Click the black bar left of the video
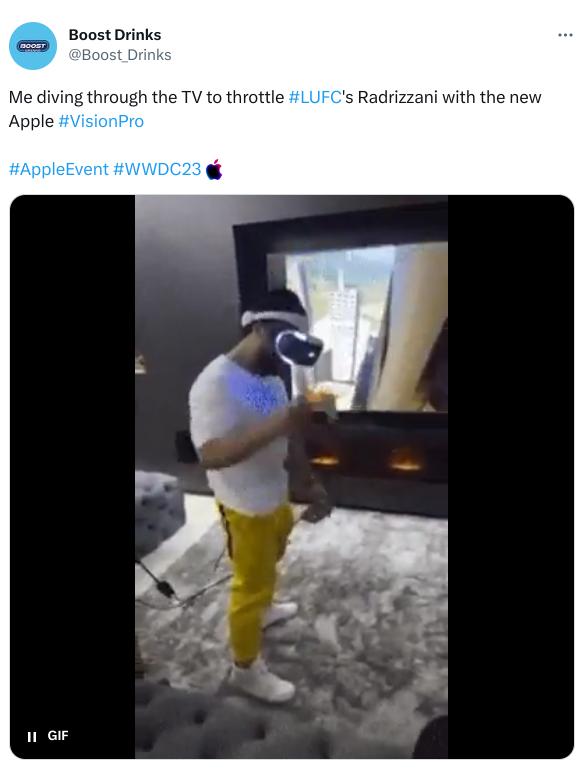The image size is (587, 774). (x=72, y=477)
